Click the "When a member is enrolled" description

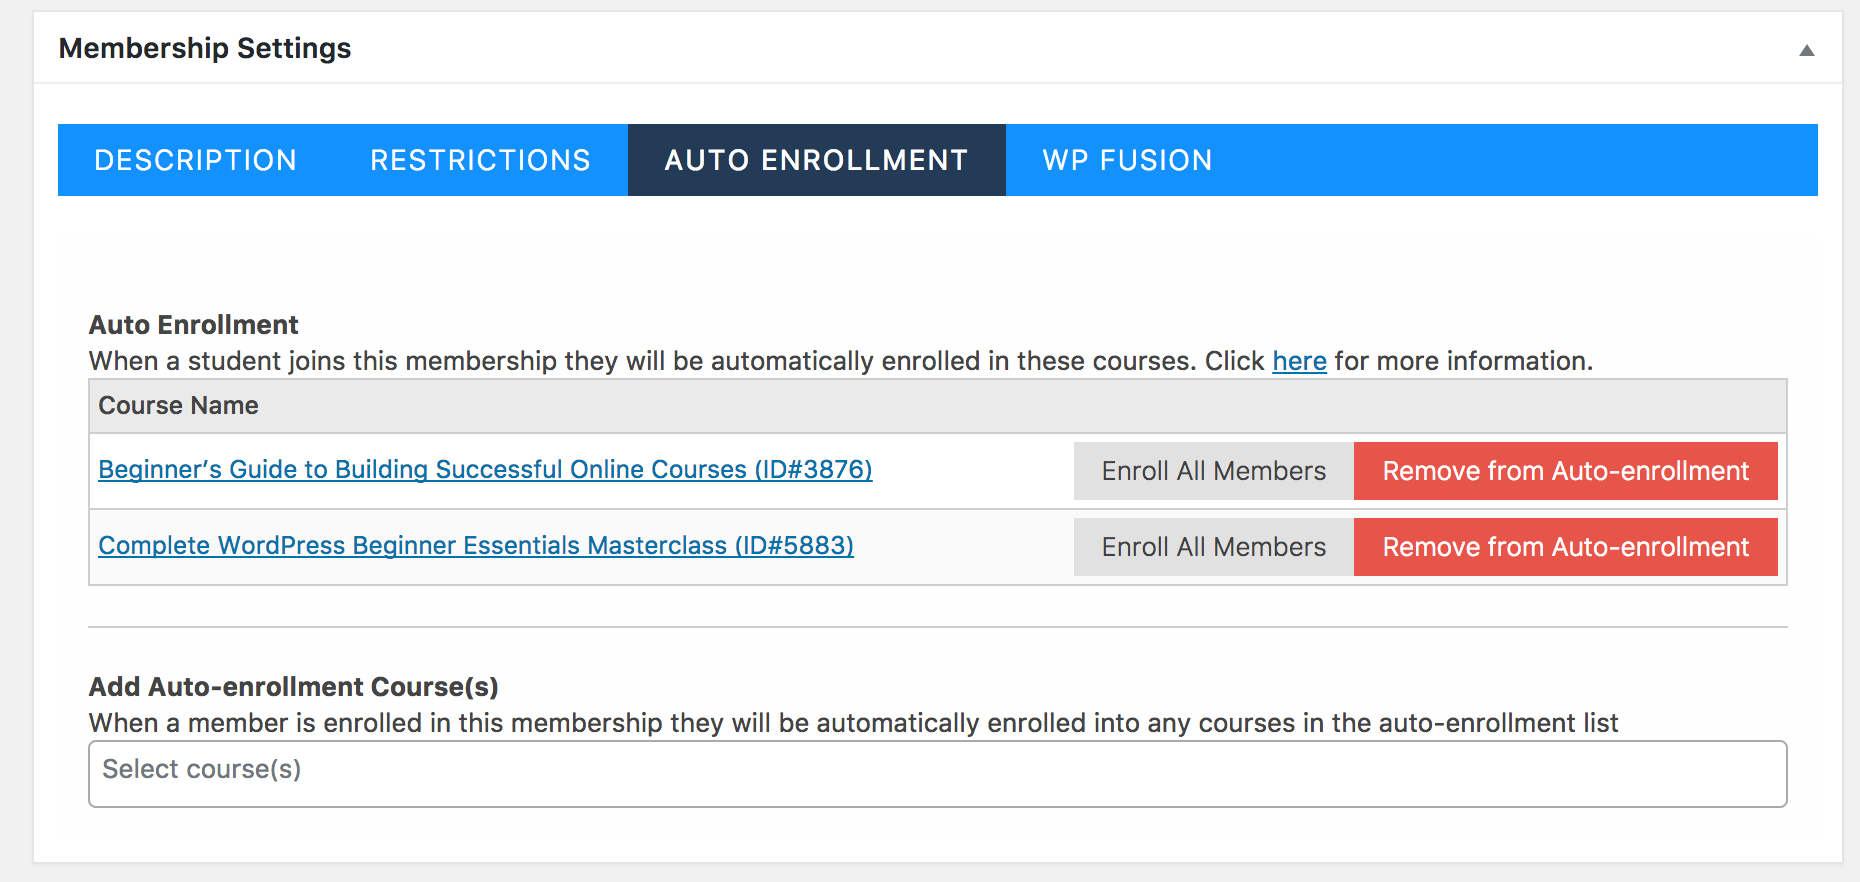click(x=852, y=723)
